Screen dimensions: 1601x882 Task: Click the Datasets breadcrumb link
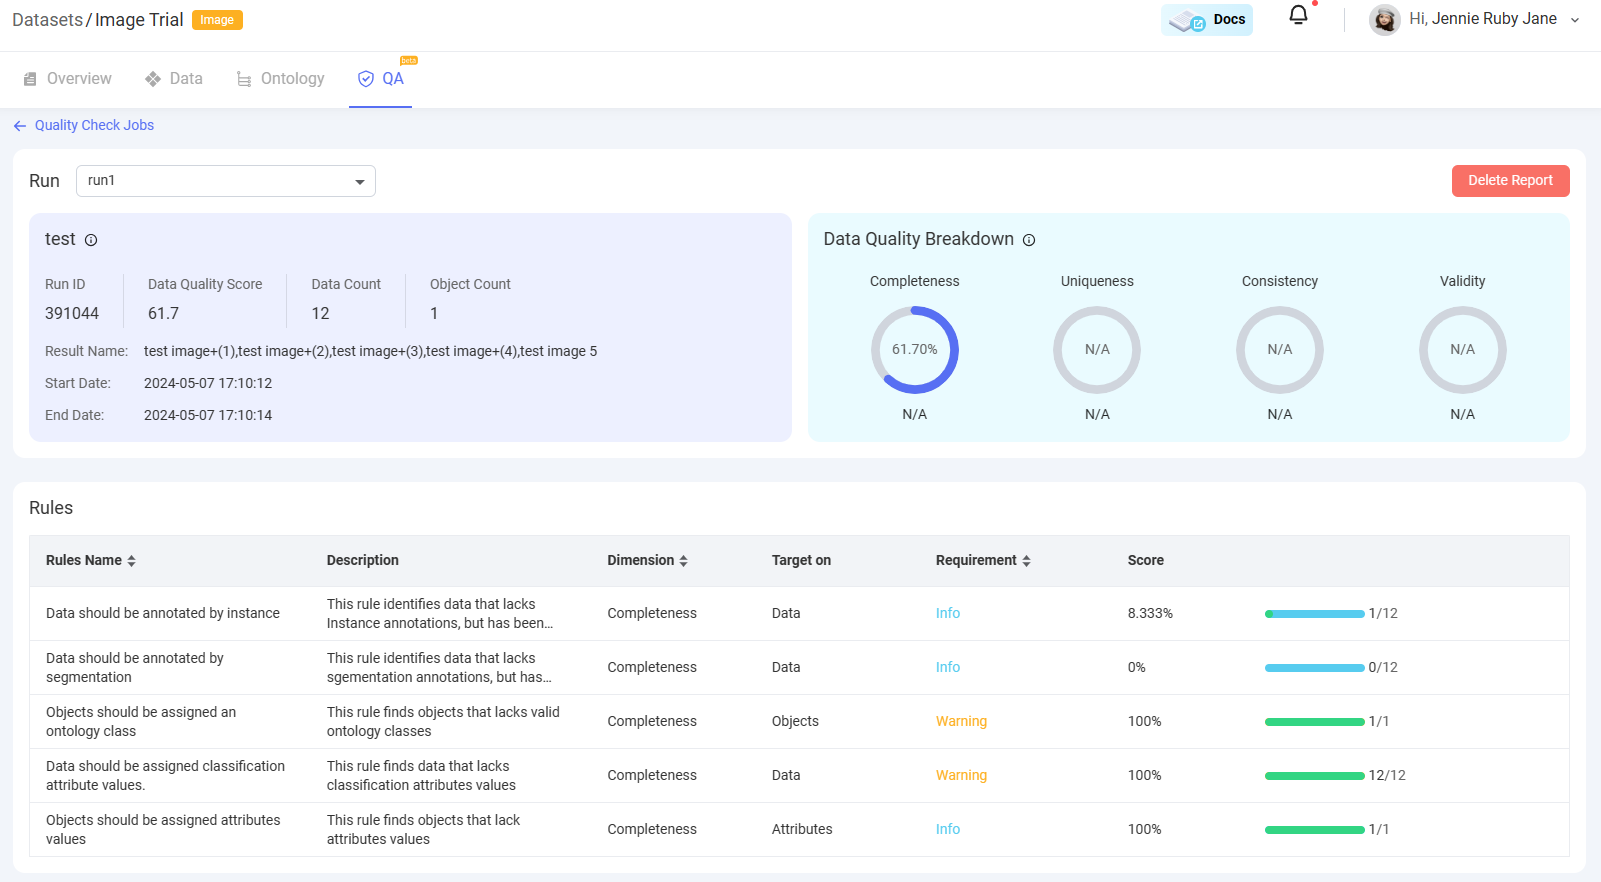pyautogui.click(x=47, y=20)
